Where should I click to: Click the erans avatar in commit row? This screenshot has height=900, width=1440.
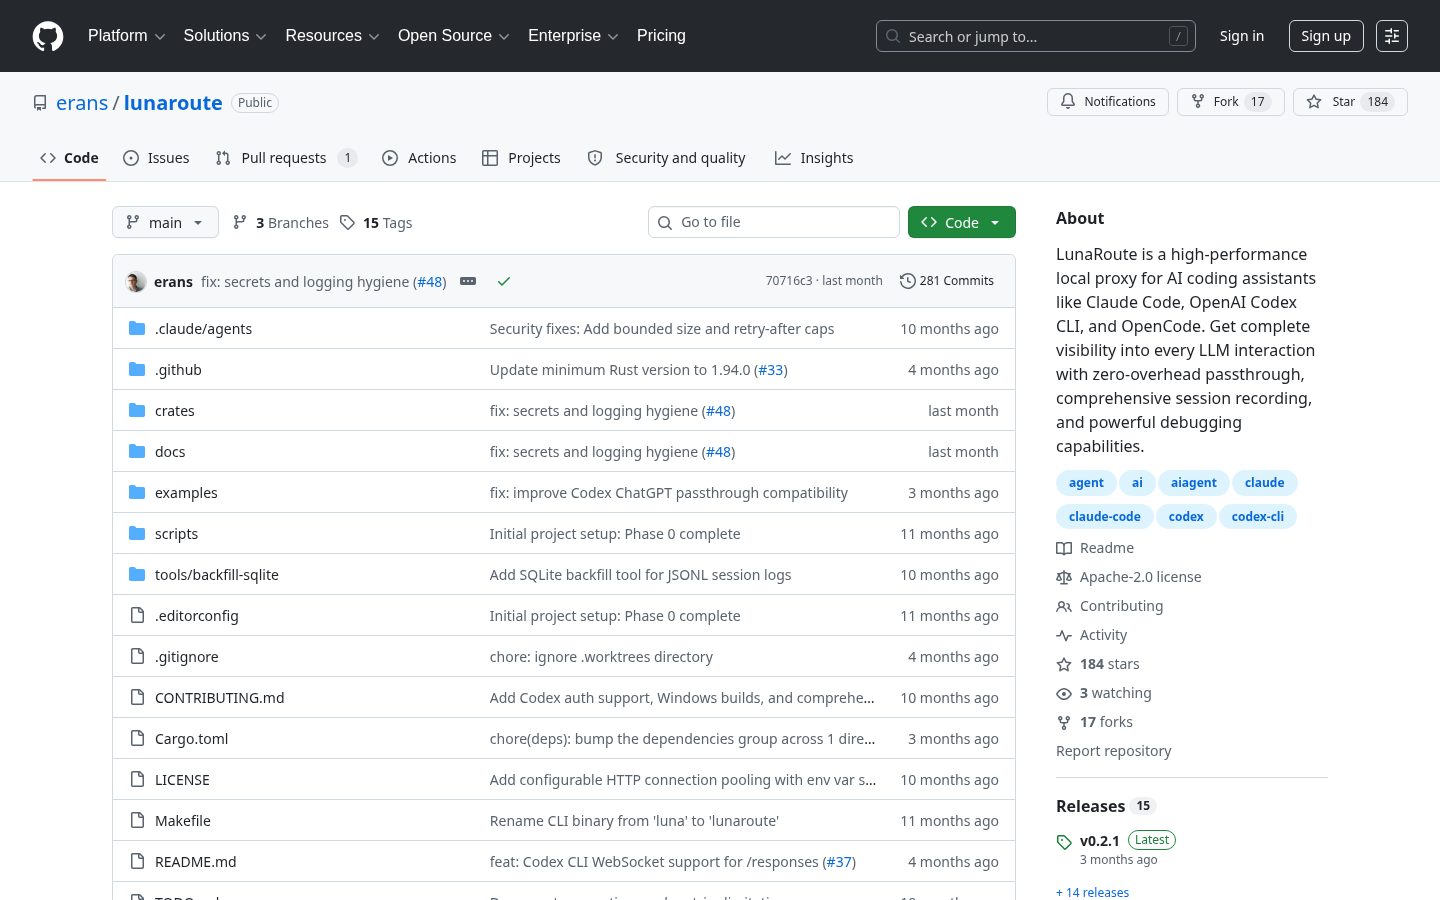point(136,282)
